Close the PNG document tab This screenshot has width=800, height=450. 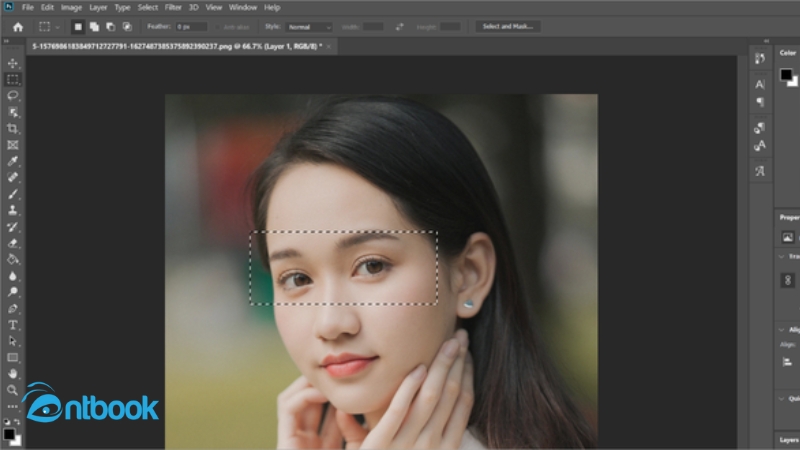(x=329, y=46)
